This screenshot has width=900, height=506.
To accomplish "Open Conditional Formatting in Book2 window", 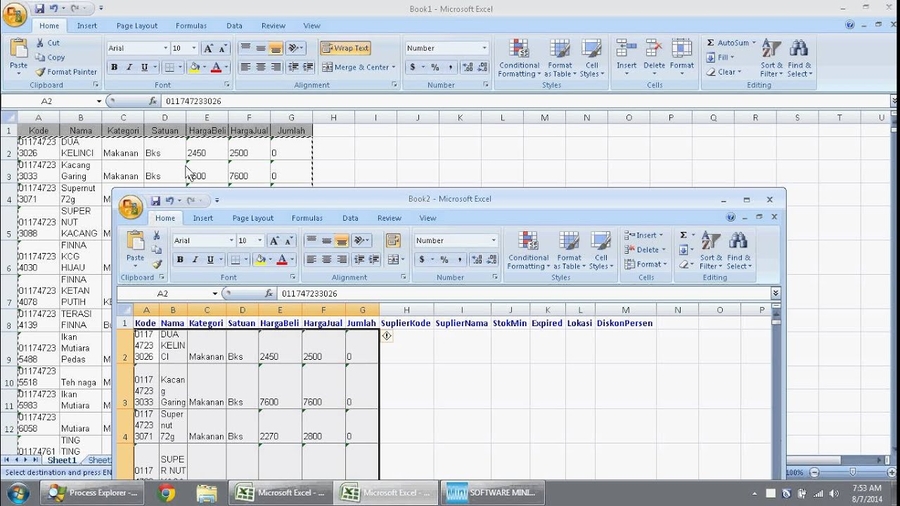I will tap(527, 251).
